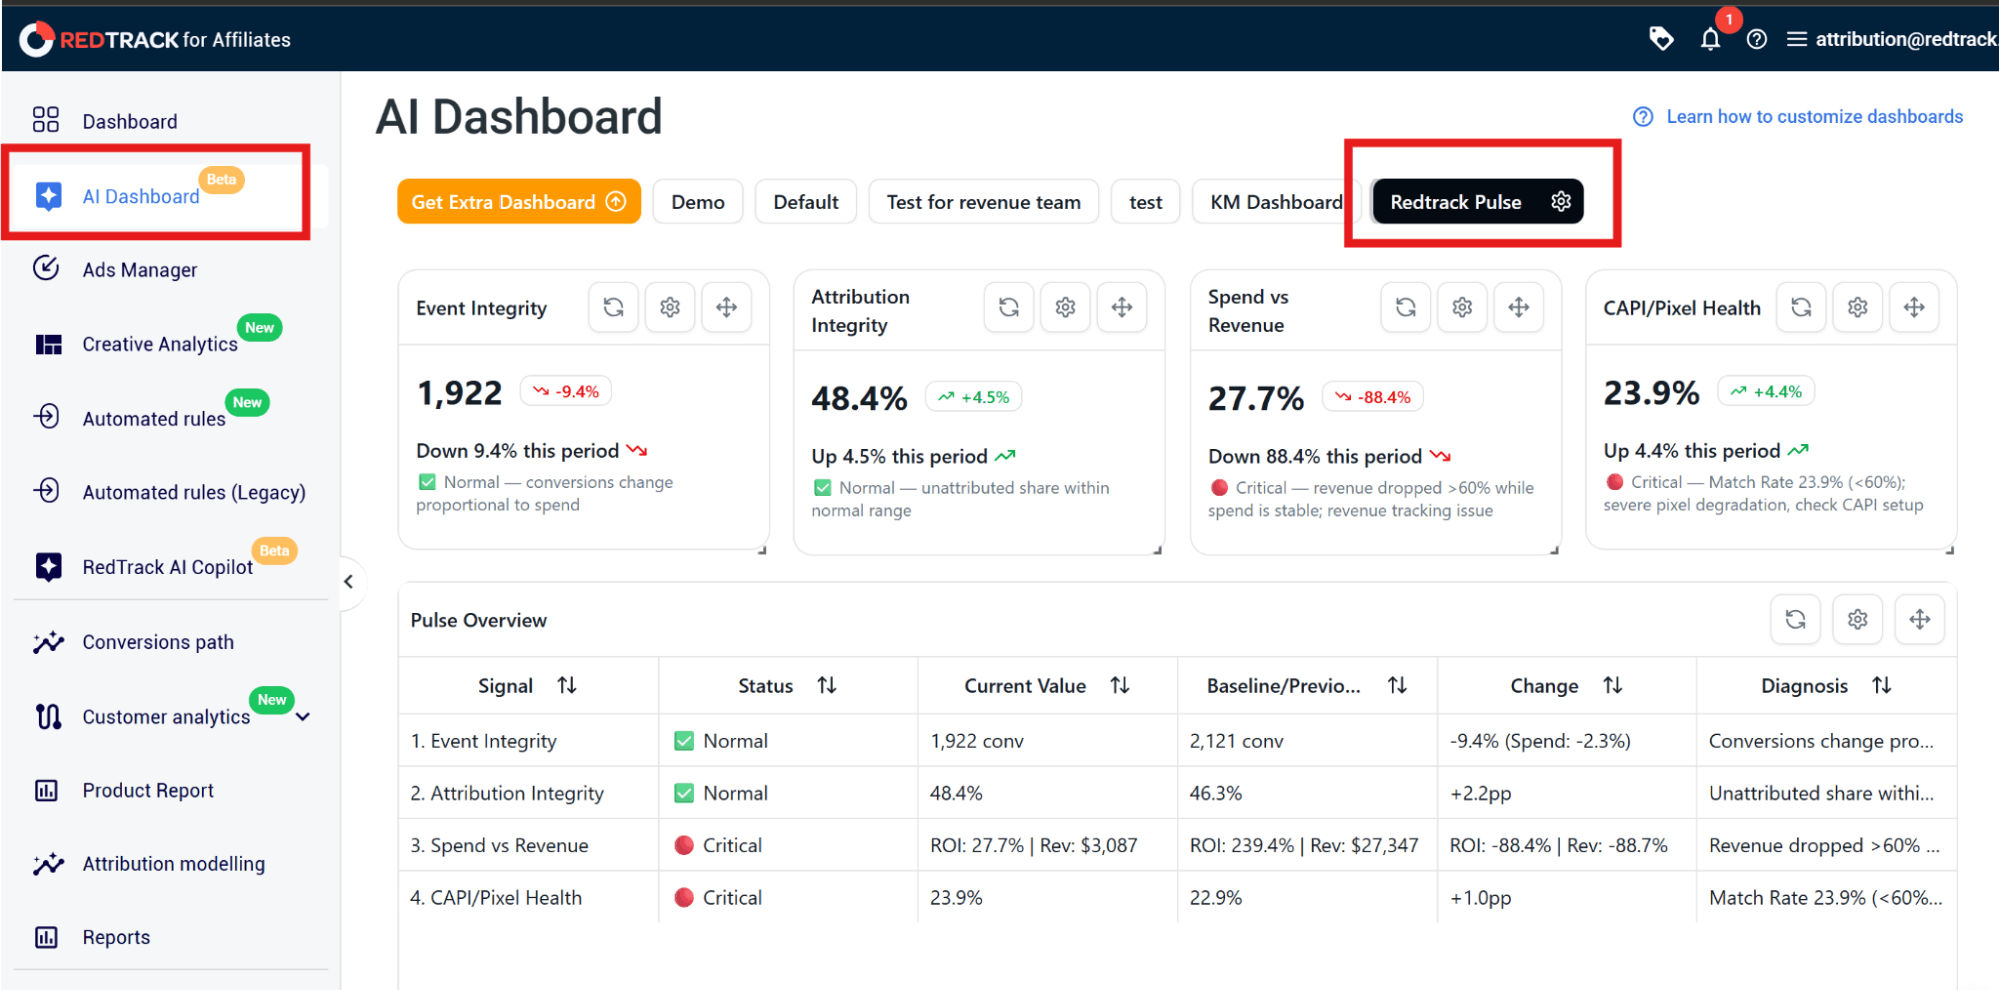Click resize corner of Event Integrity card

pyautogui.click(x=762, y=549)
